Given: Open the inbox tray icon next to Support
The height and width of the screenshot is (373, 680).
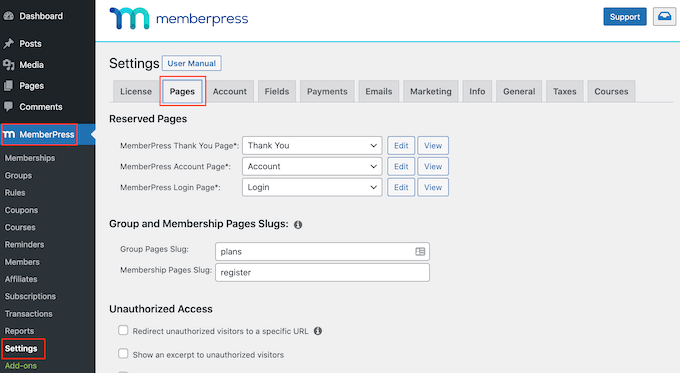Looking at the screenshot, I should [664, 16].
